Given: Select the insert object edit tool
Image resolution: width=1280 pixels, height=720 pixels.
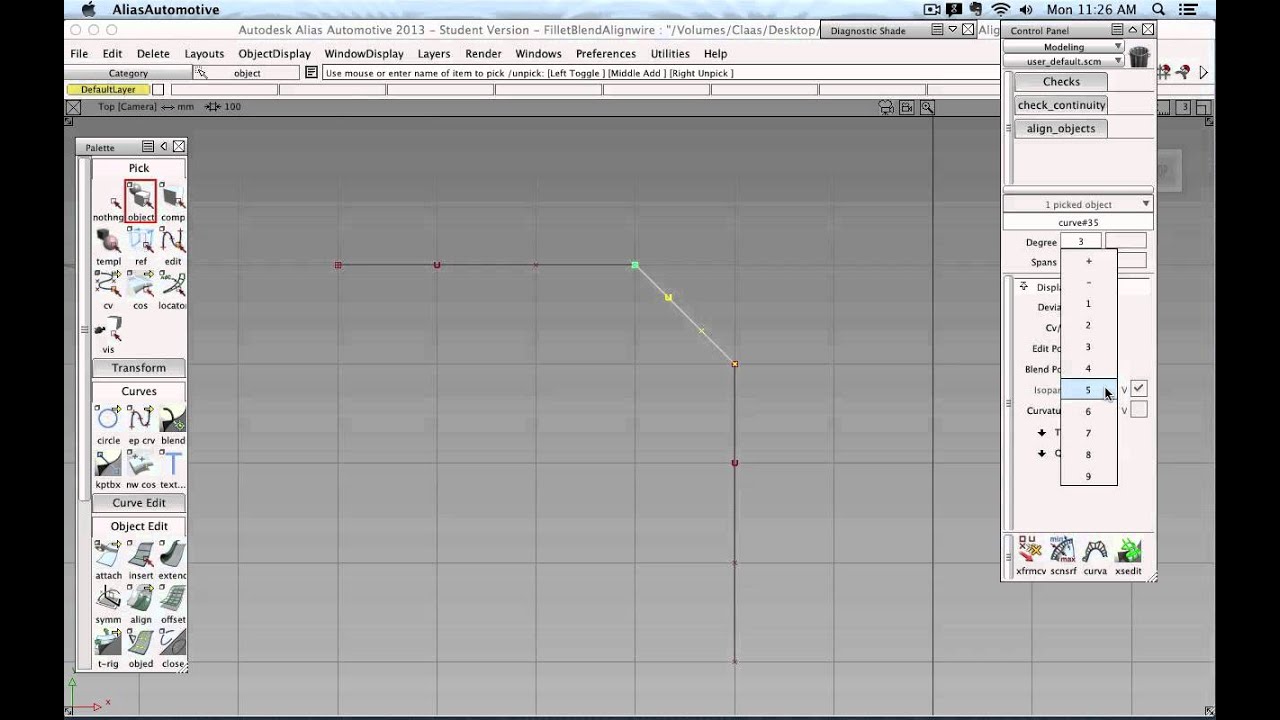Looking at the screenshot, I should [140, 559].
